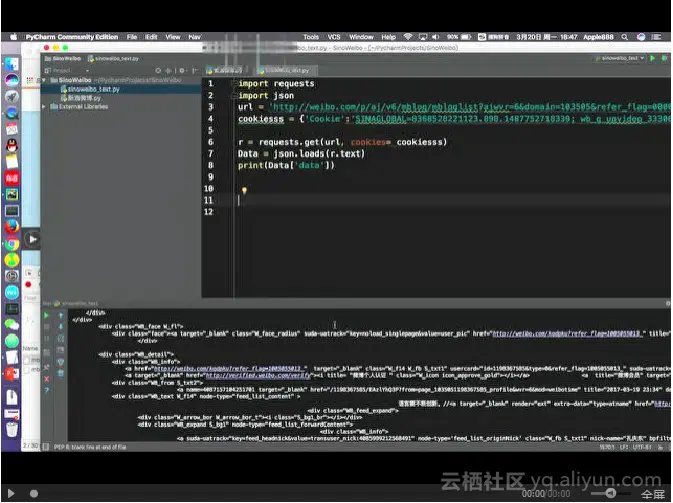Screen dimensions: 673x503
Task: Collapse the SinoWeibo project folder
Action: pos(44,80)
